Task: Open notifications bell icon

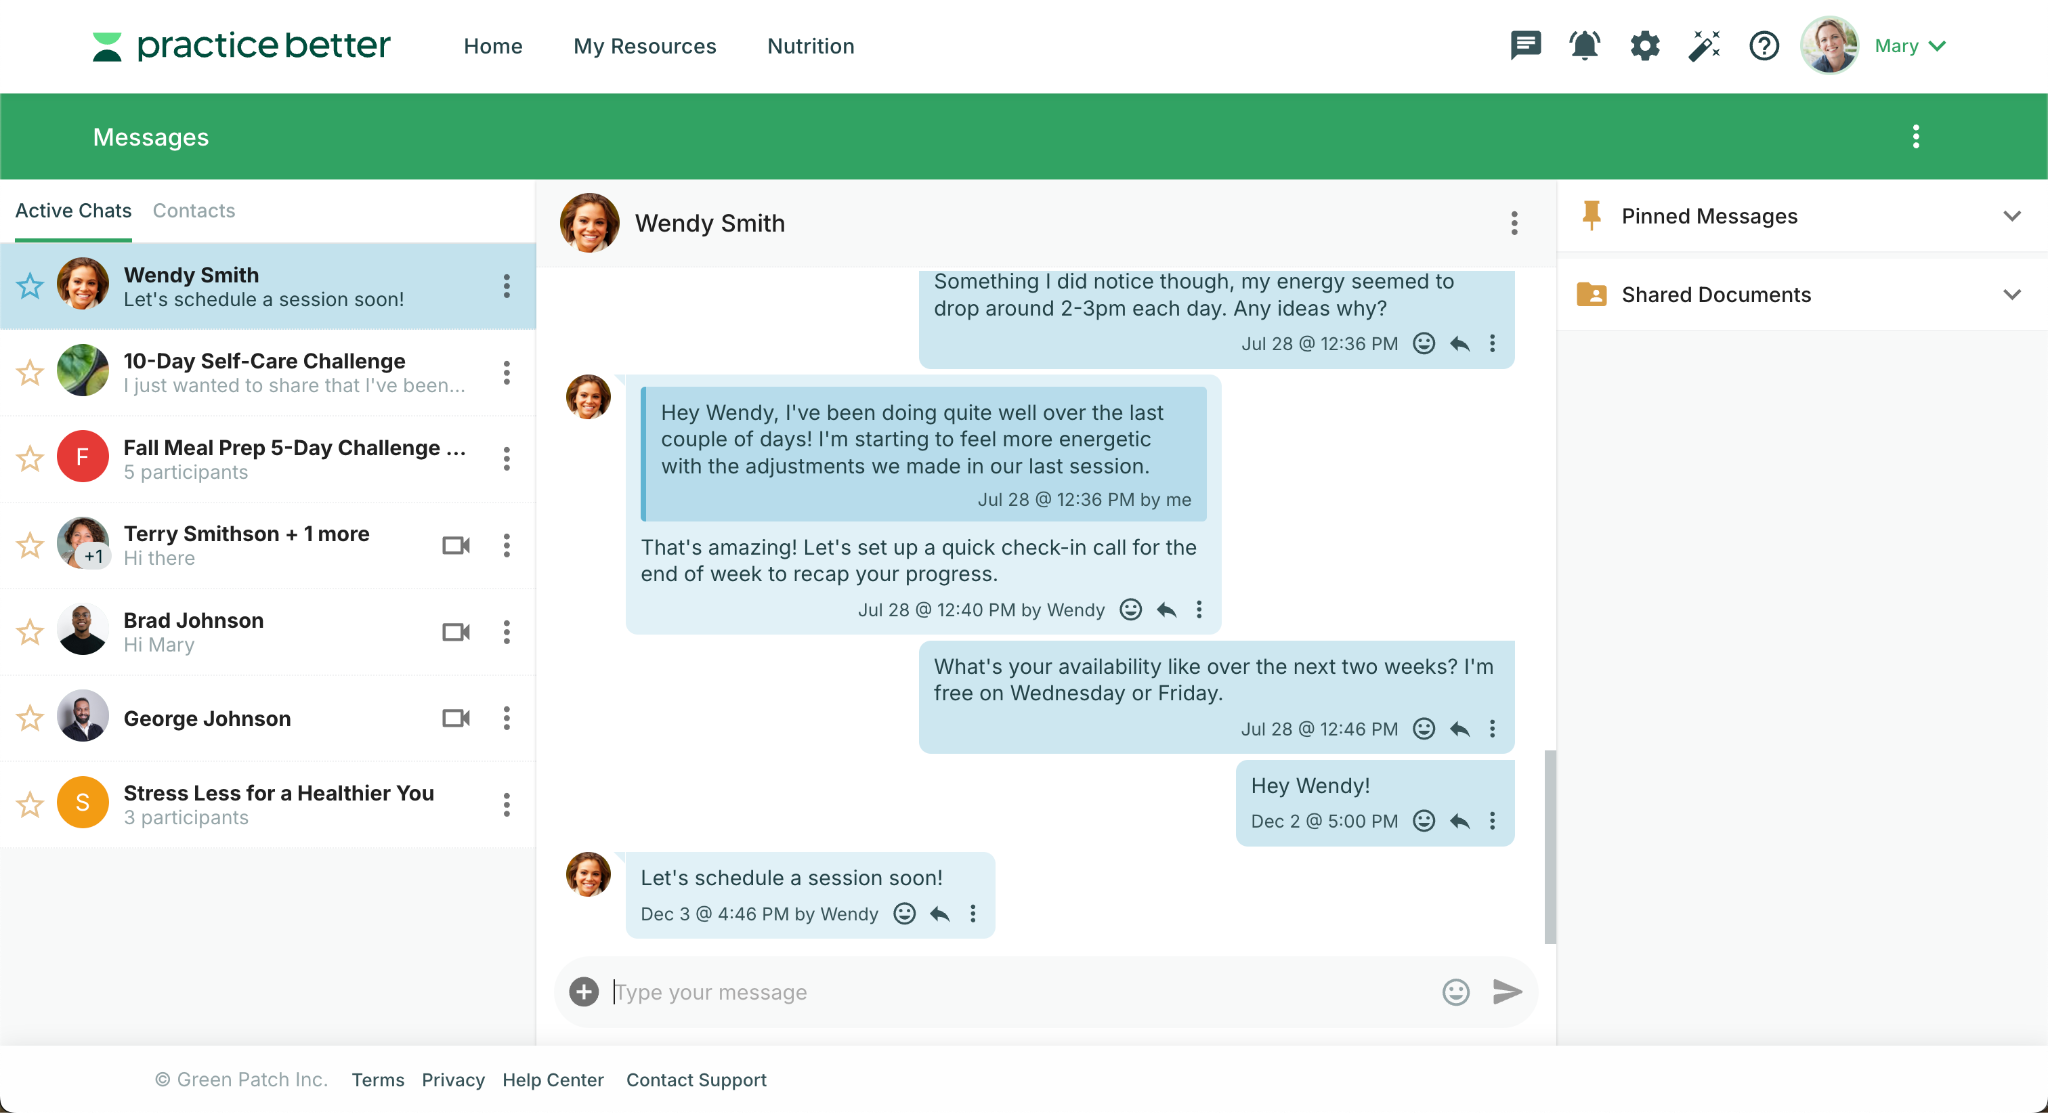Action: coord(1585,46)
